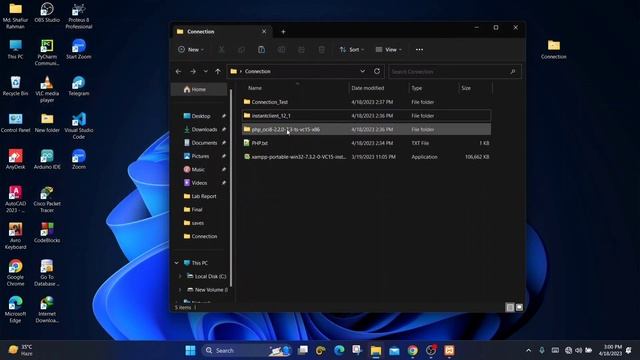Switch to details view icon
Image resolution: width=640 pixels, height=360 pixels.
click(510, 307)
